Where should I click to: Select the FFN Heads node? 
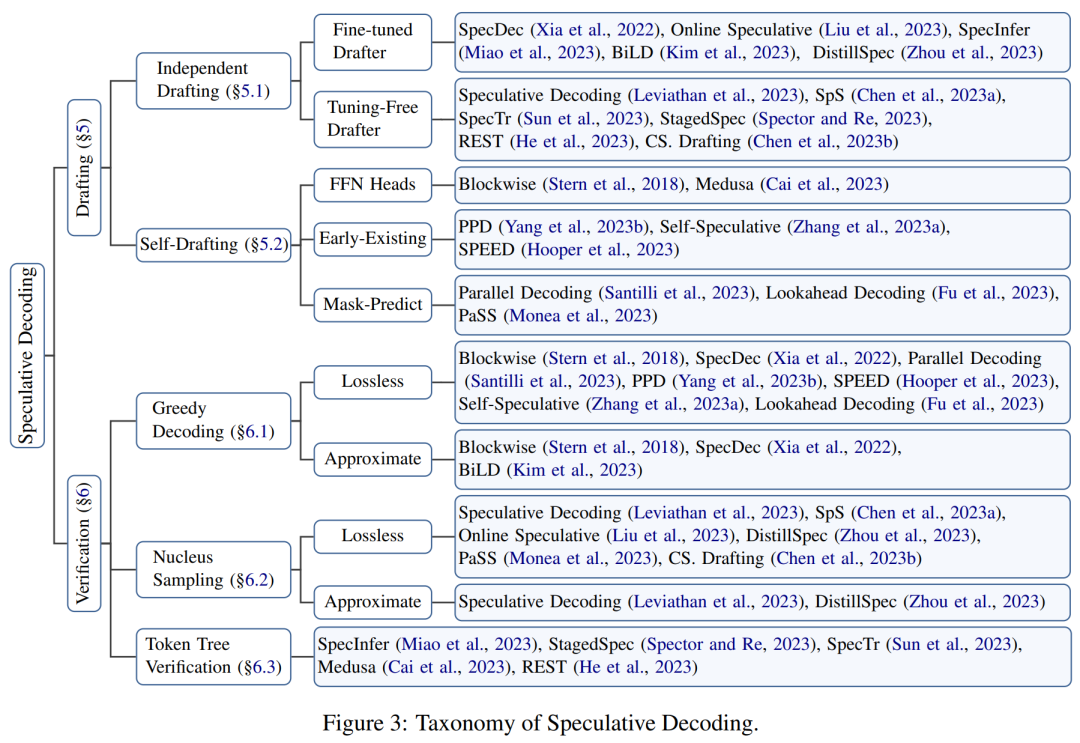[373, 185]
